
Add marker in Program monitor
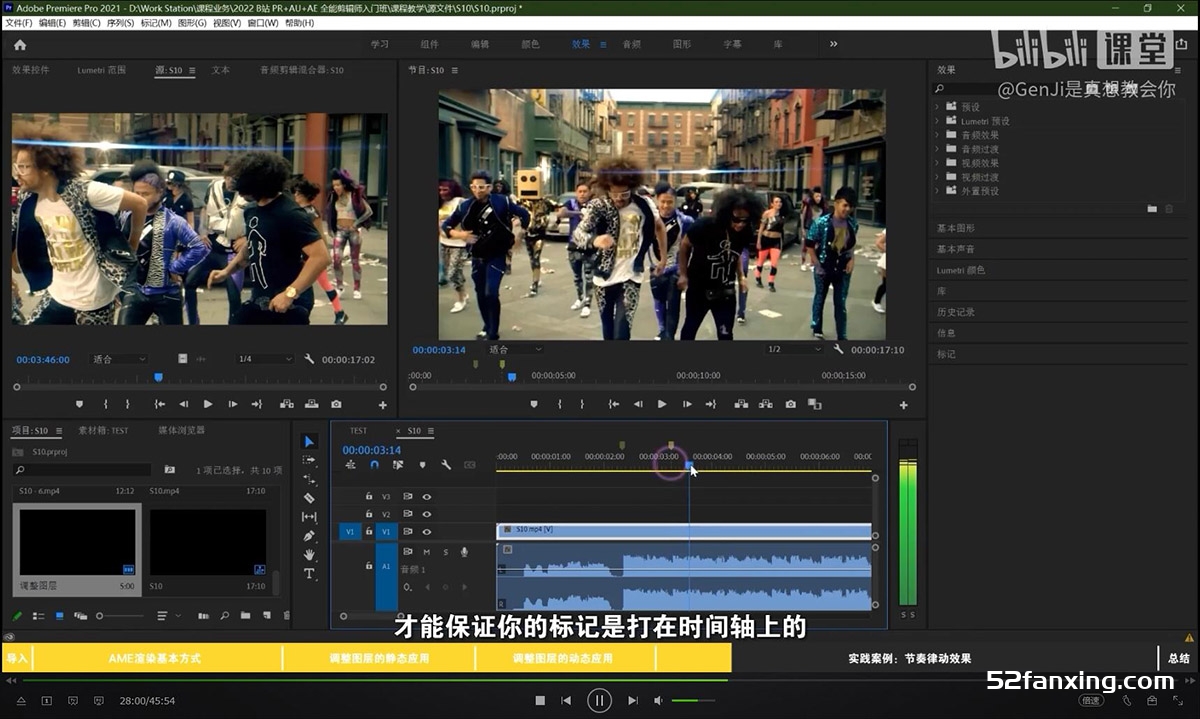pos(534,404)
